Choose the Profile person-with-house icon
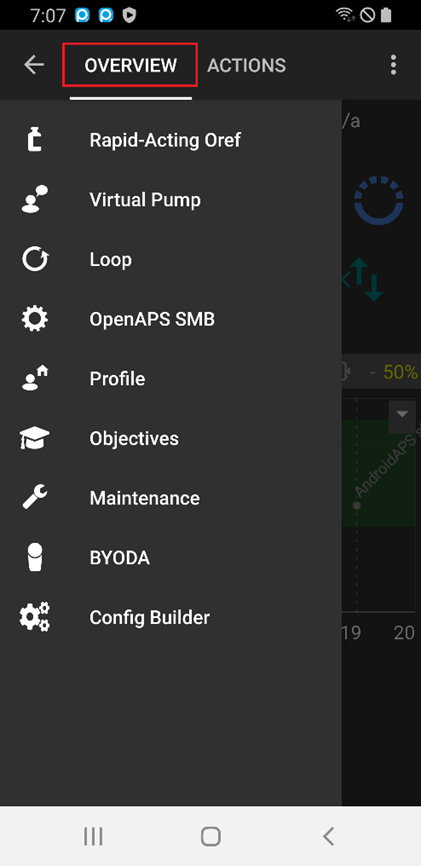 pos(35,378)
